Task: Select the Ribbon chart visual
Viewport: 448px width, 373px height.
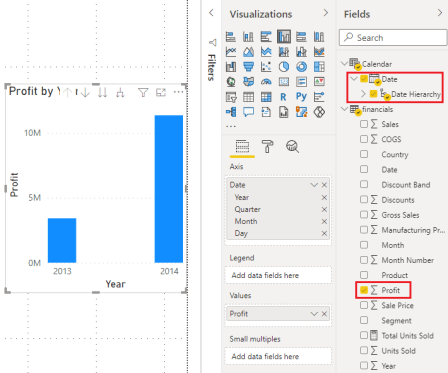Action: [319, 52]
